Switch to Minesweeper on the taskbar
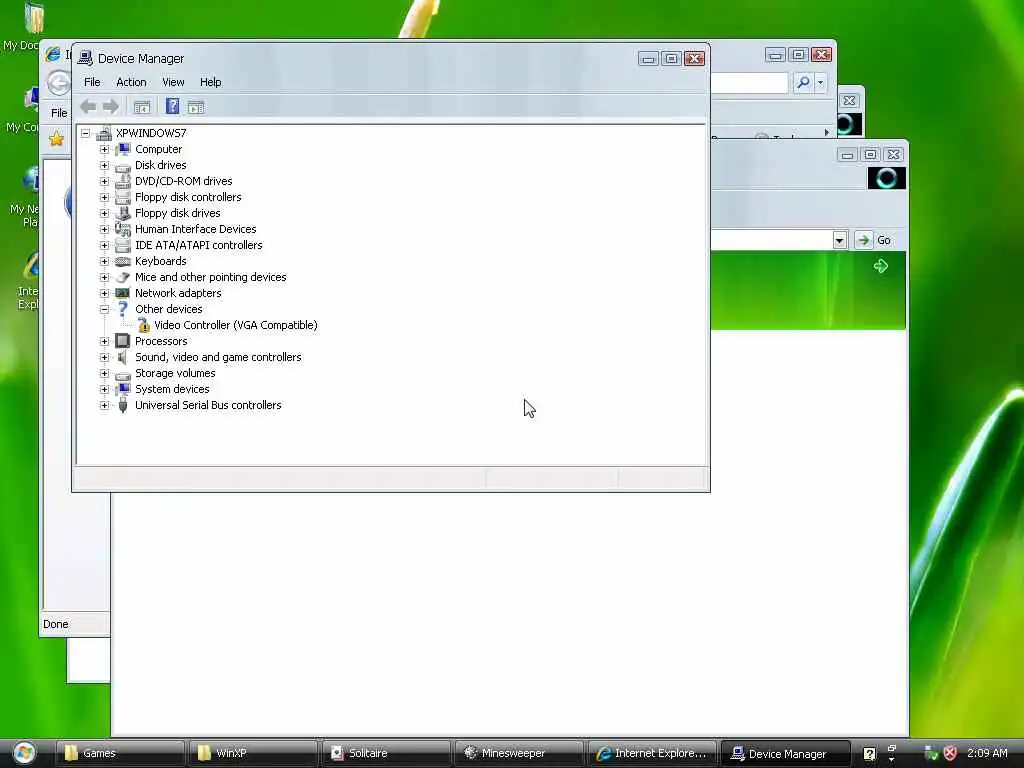 tap(520, 753)
